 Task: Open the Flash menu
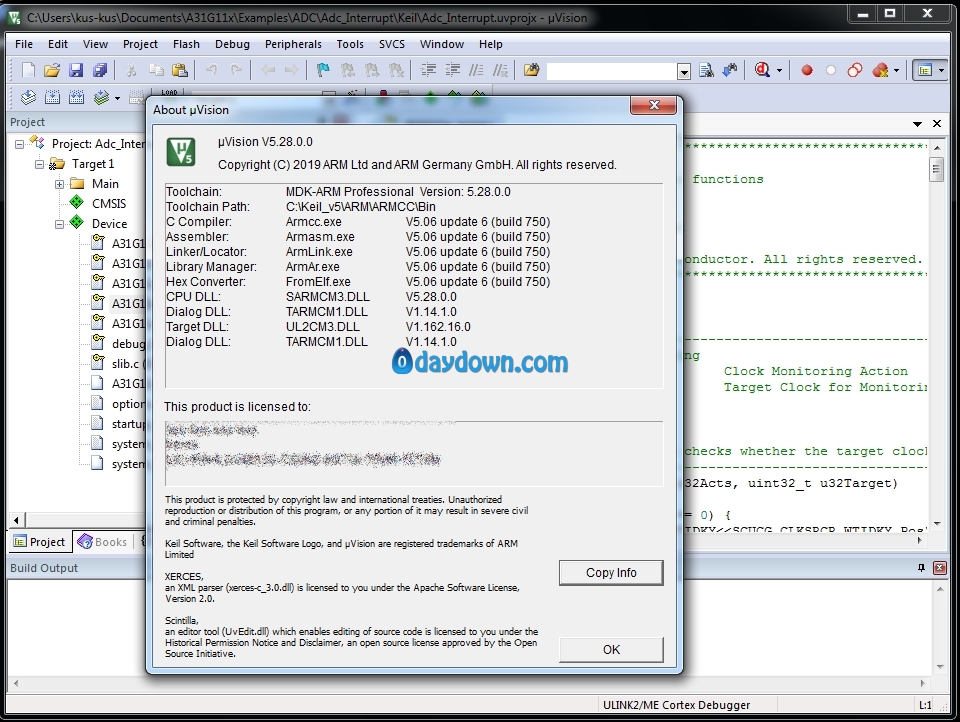pyautogui.click(x=186, y=44)
